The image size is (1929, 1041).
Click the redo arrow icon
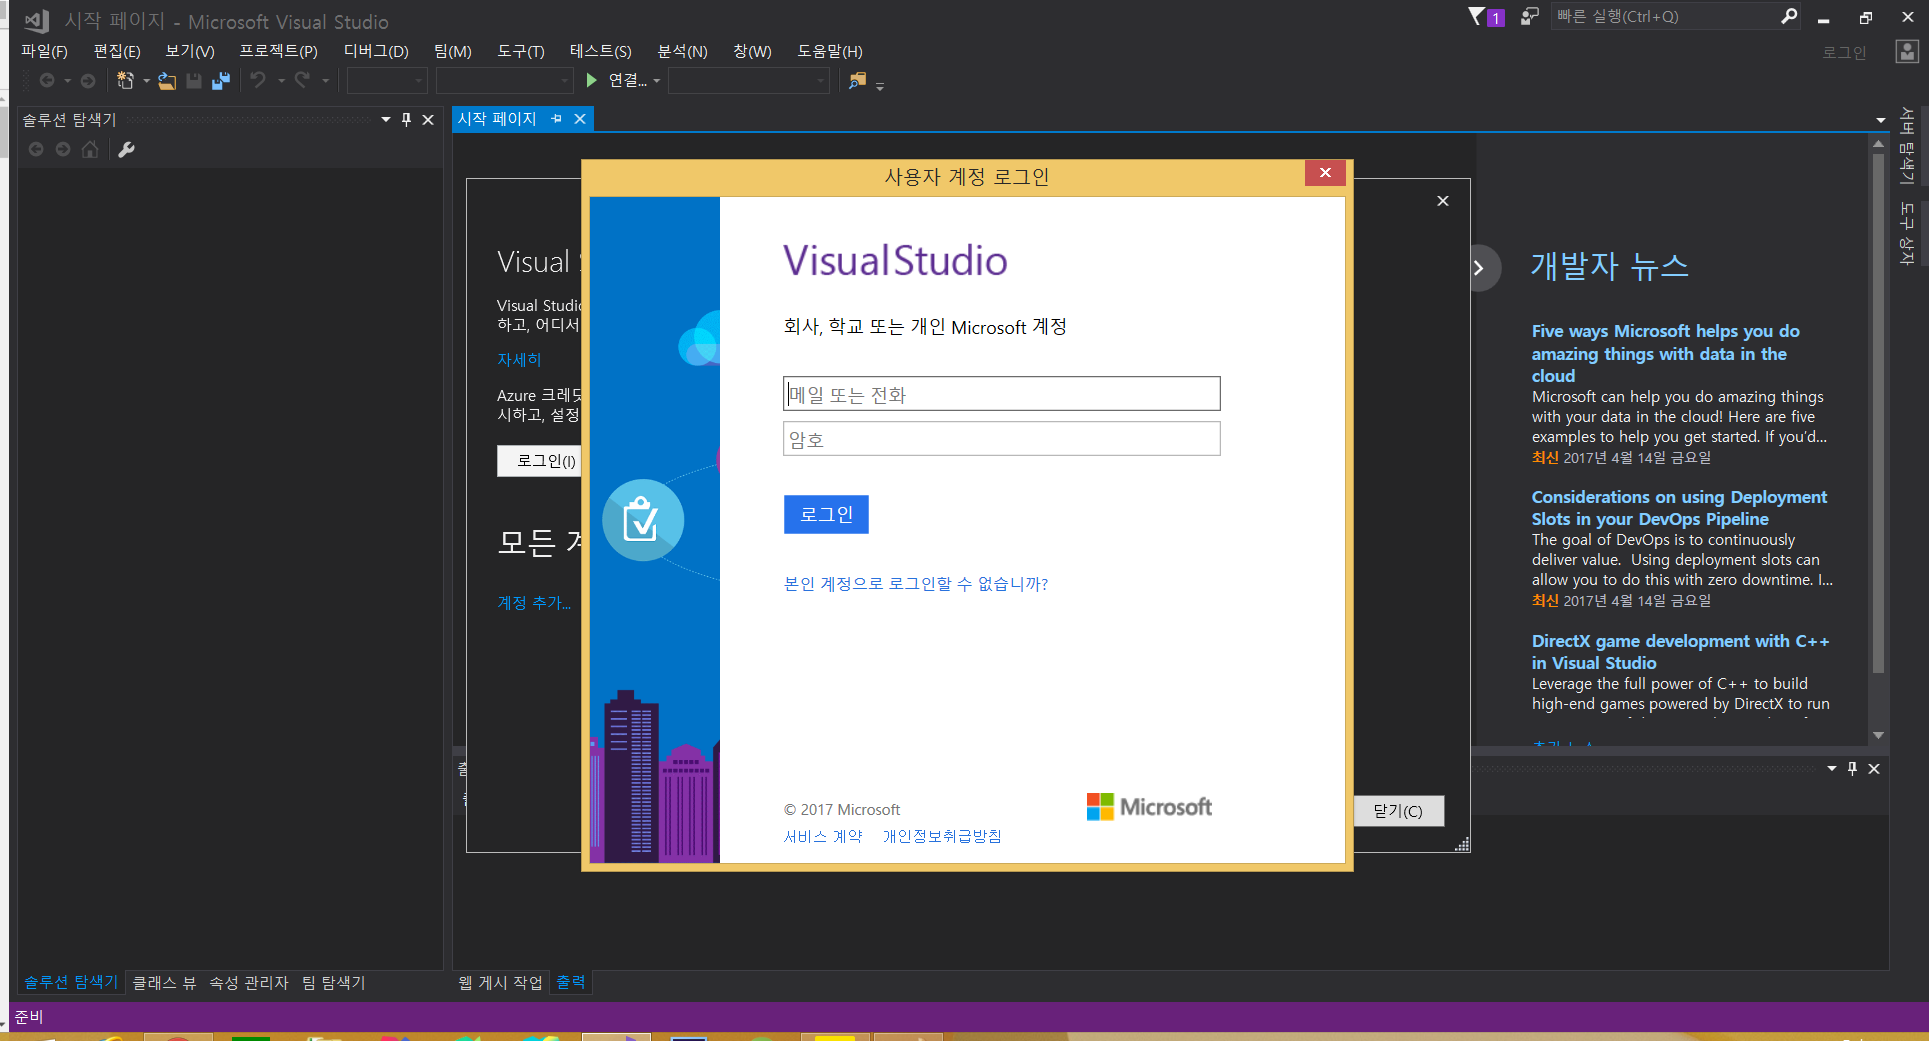tap(302, 80)
